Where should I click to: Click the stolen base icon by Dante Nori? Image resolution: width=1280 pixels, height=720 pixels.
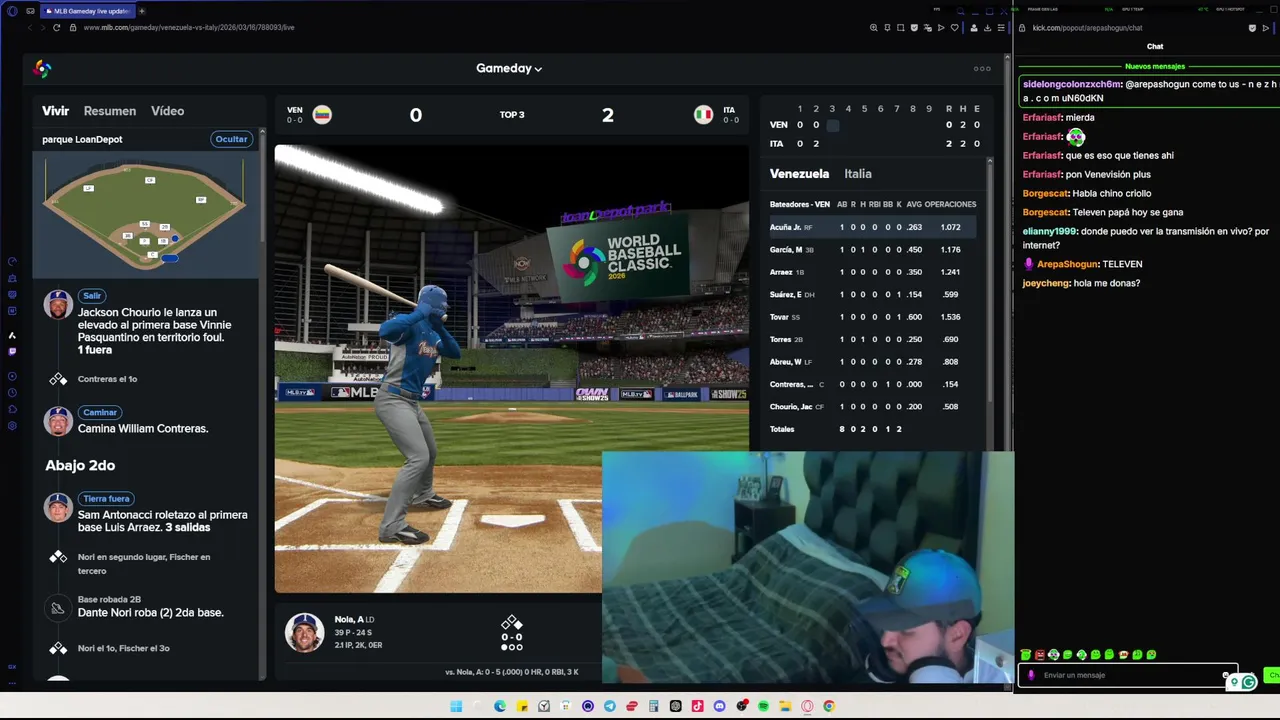(x=58, y=607)
